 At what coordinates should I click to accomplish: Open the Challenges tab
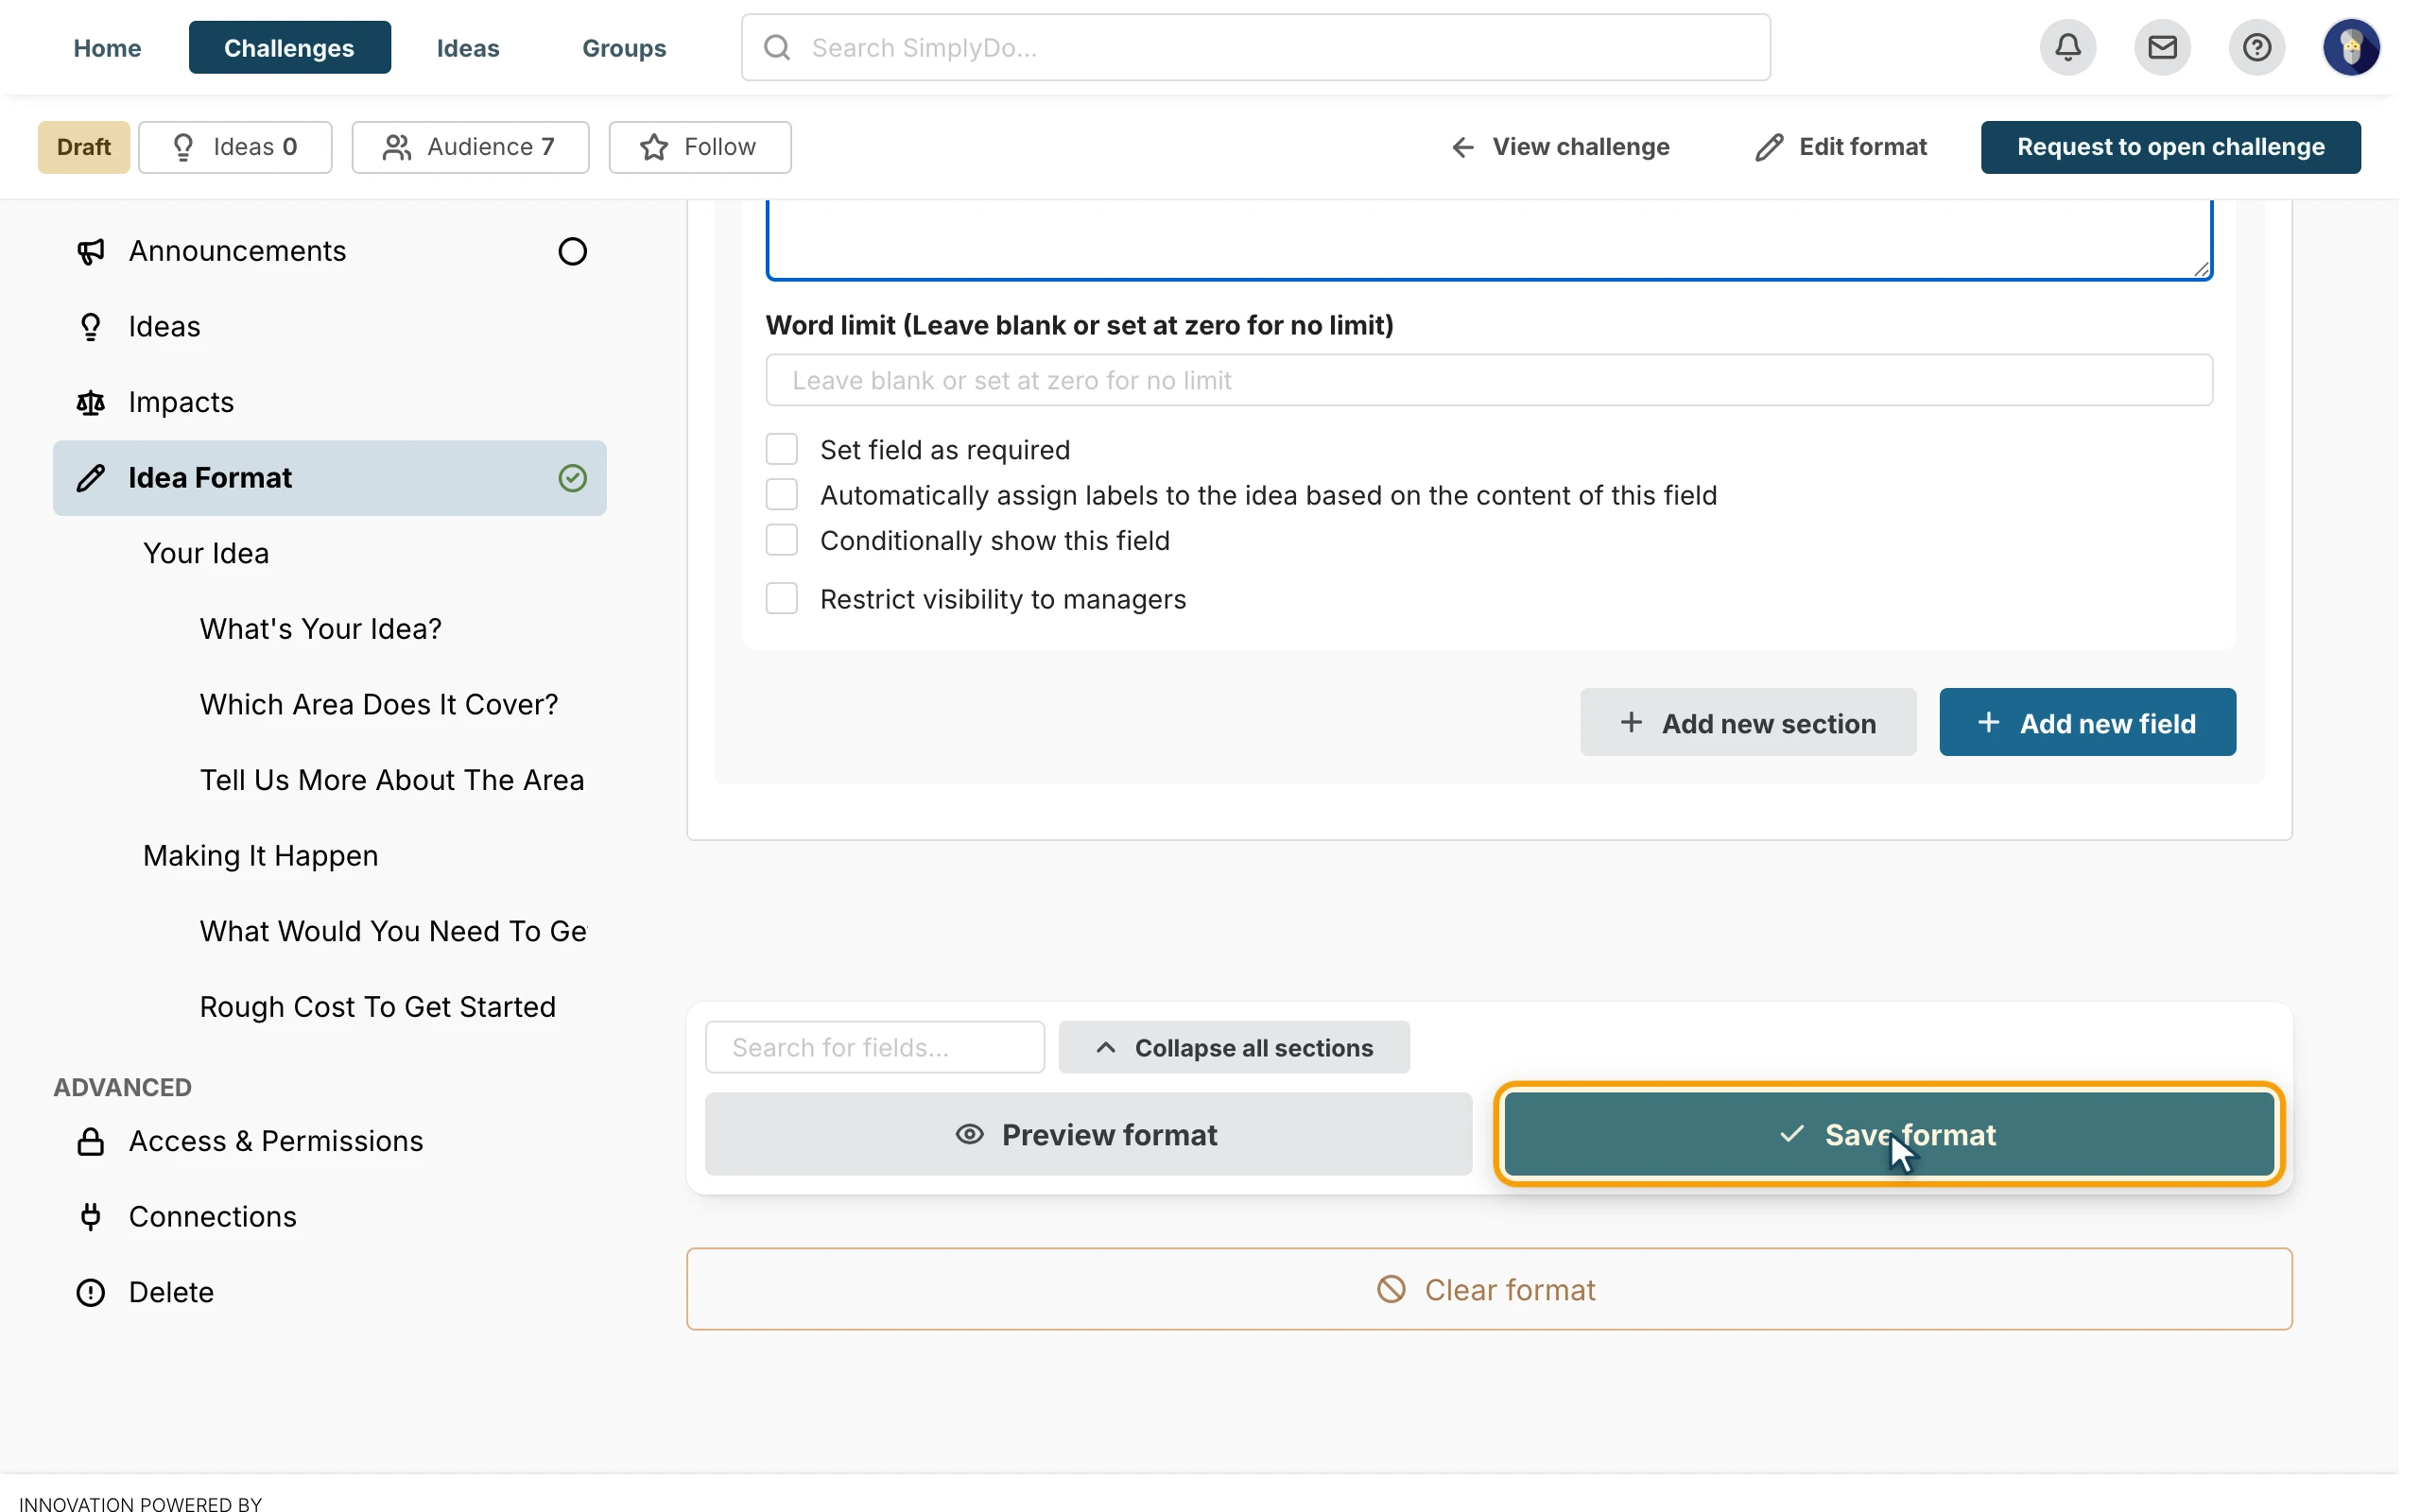(289, 47)
